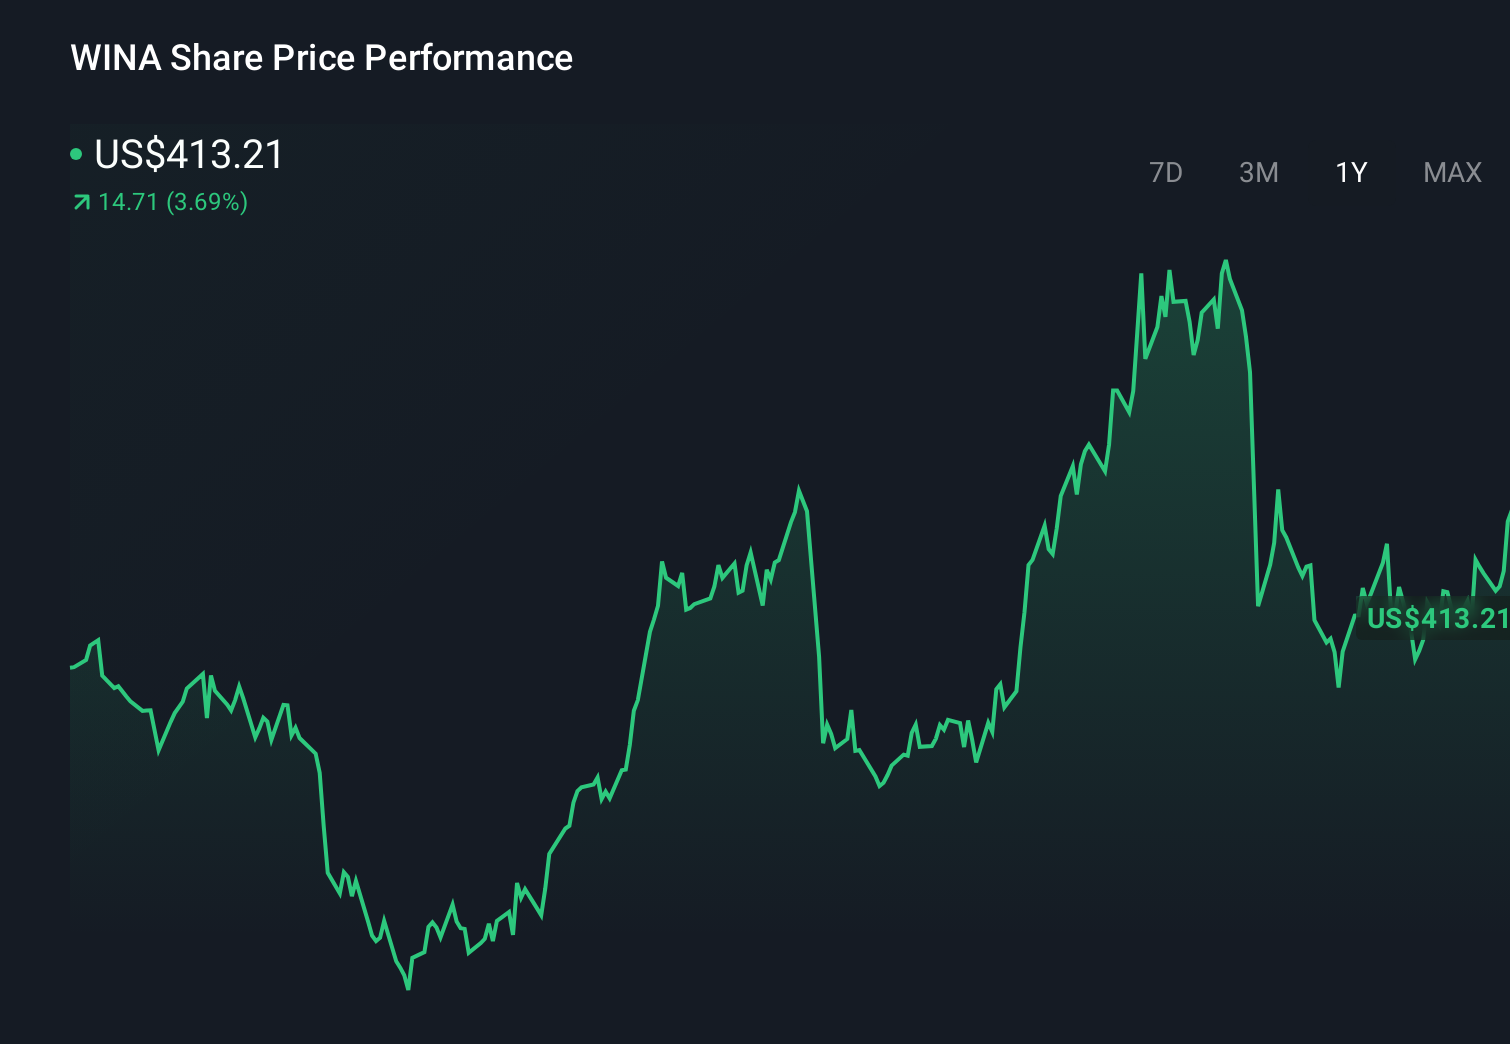
Task: Click the US$413.21 price badge on chart
Action: click(x=1437, y=619)
